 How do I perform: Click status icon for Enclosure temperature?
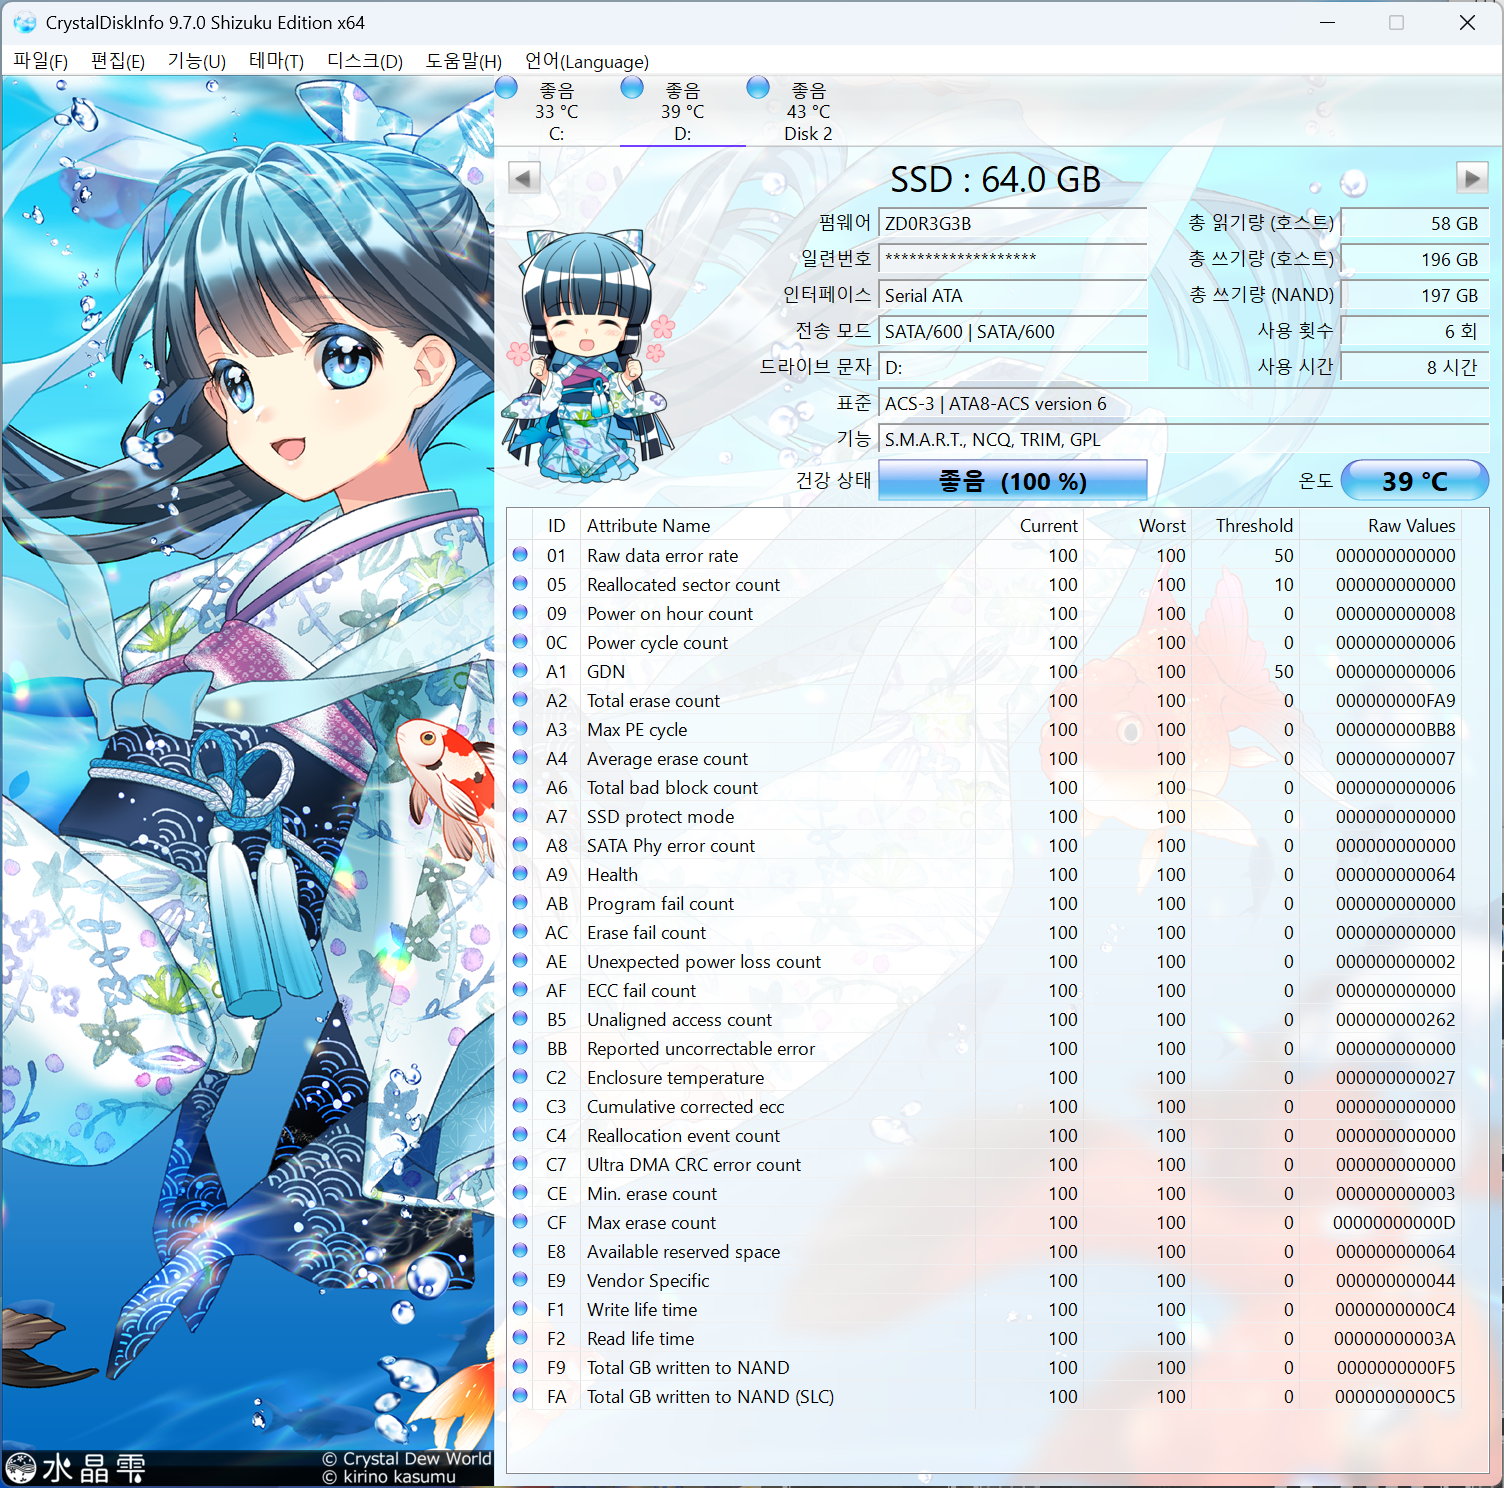pos(520,1076)
